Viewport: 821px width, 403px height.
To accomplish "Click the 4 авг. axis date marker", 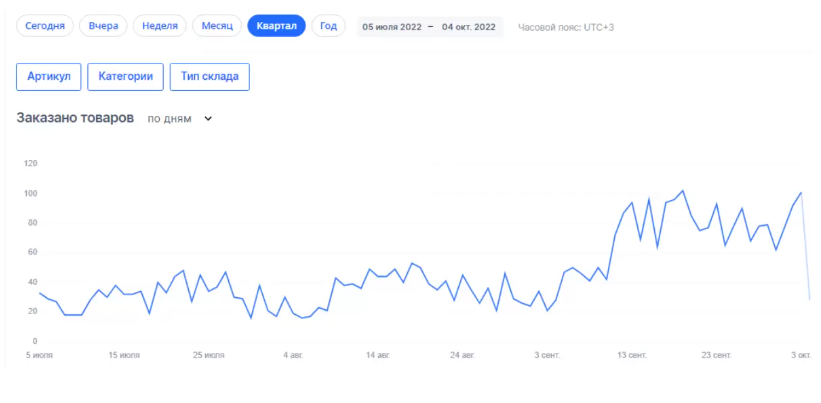I will click(293, 354).
